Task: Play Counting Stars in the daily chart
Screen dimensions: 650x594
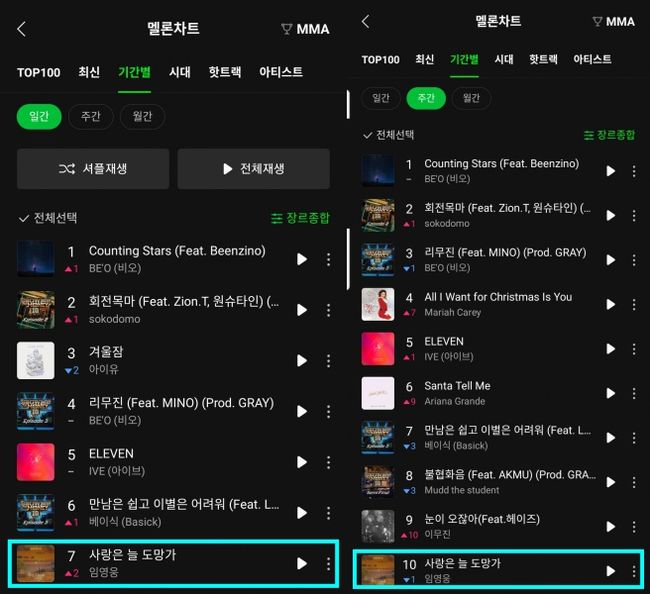Action: pos(302,259)
